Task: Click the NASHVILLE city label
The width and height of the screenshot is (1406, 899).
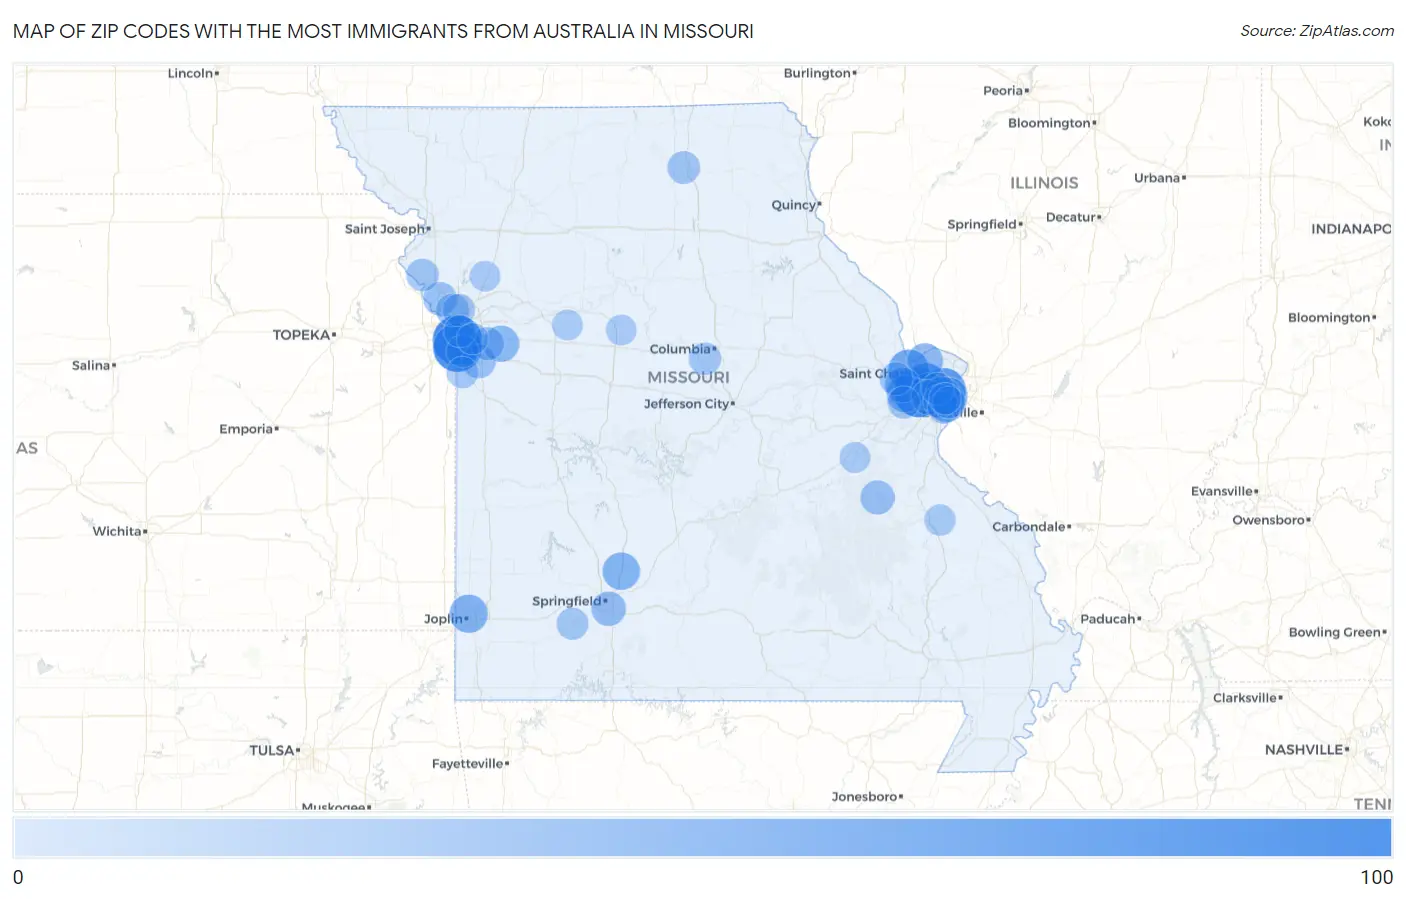Action: [x=1304, y=750]
